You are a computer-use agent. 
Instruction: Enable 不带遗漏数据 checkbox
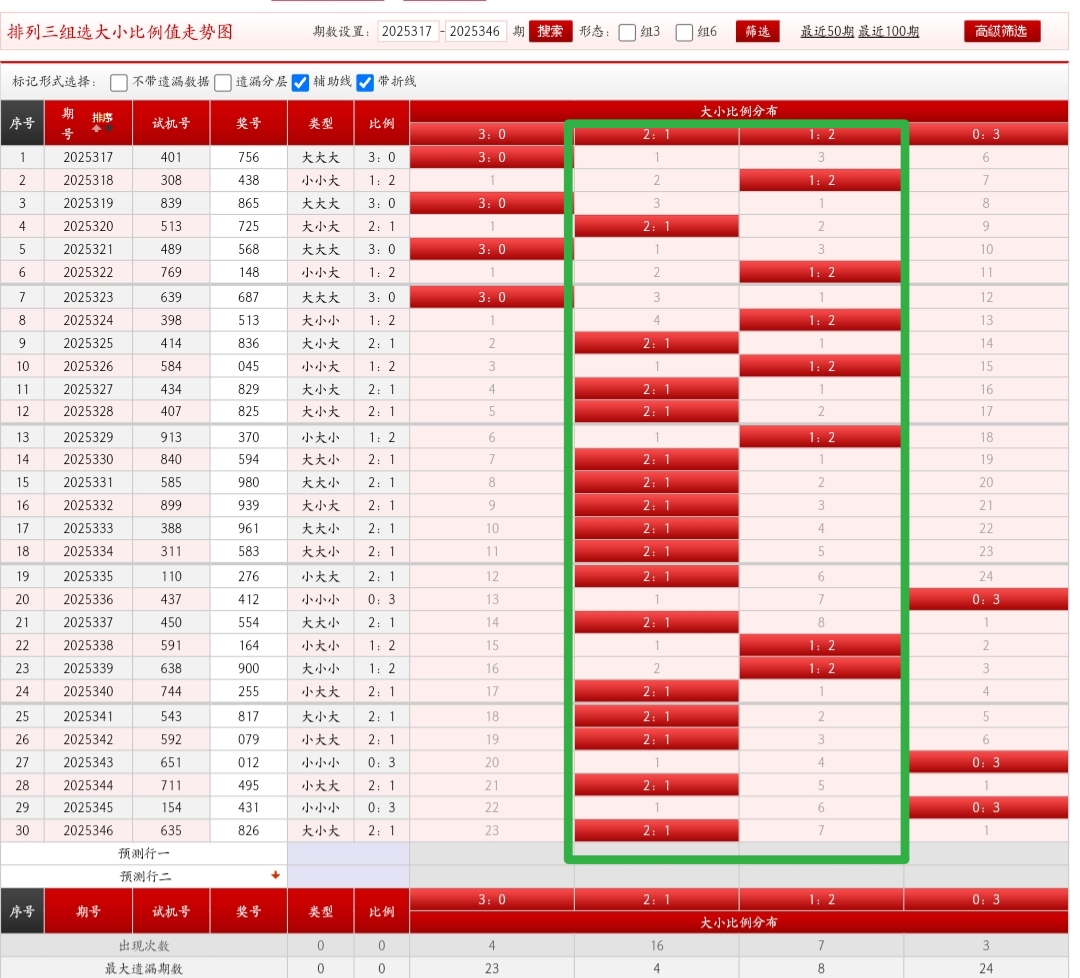[119, 83]
